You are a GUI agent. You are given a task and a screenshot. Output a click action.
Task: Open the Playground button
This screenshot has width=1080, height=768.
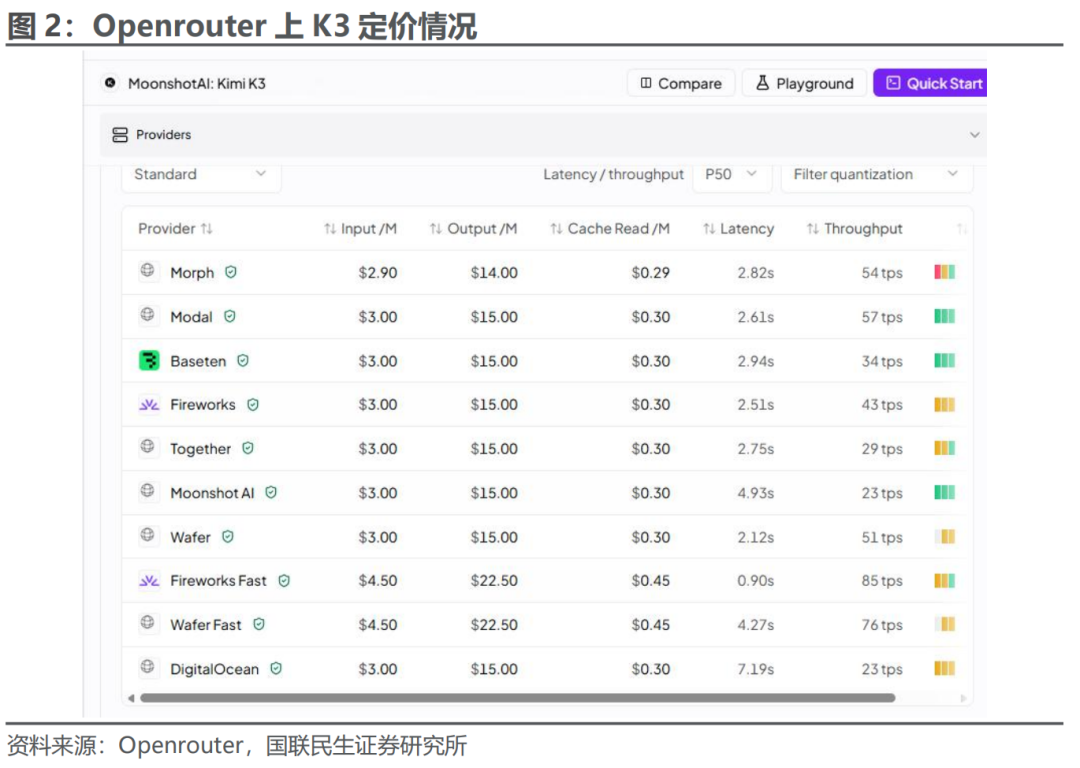coord(804,83)
